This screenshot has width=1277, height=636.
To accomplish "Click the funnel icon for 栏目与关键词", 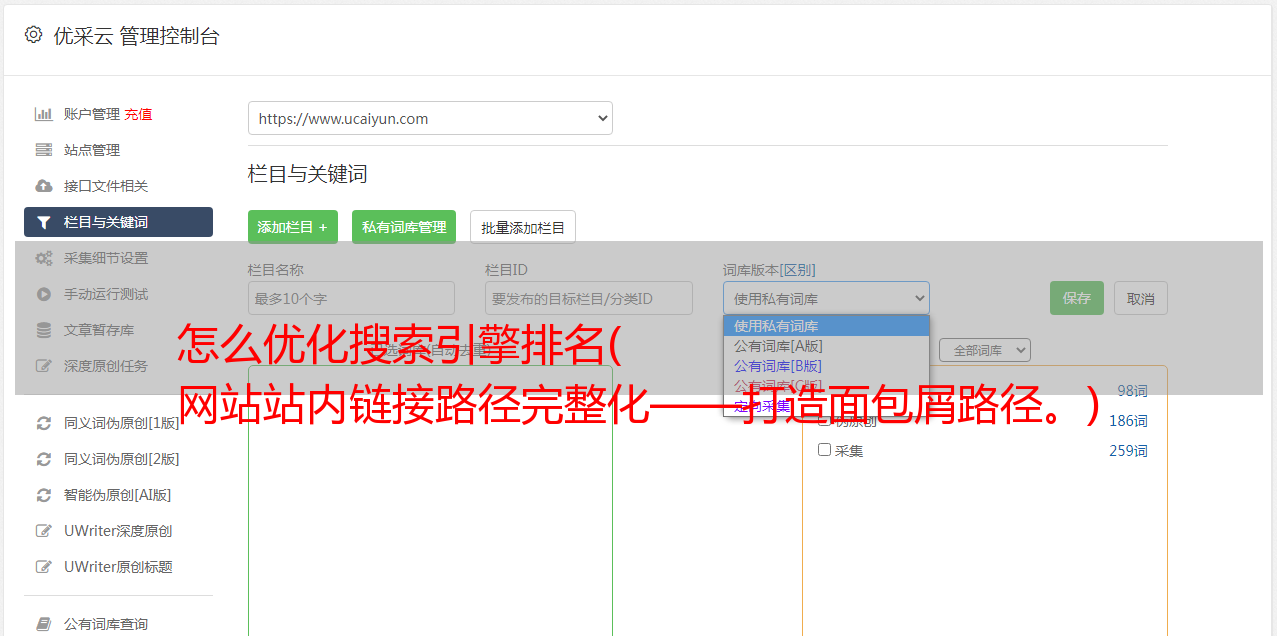I will pyautogui.click(x=44, y=222).
